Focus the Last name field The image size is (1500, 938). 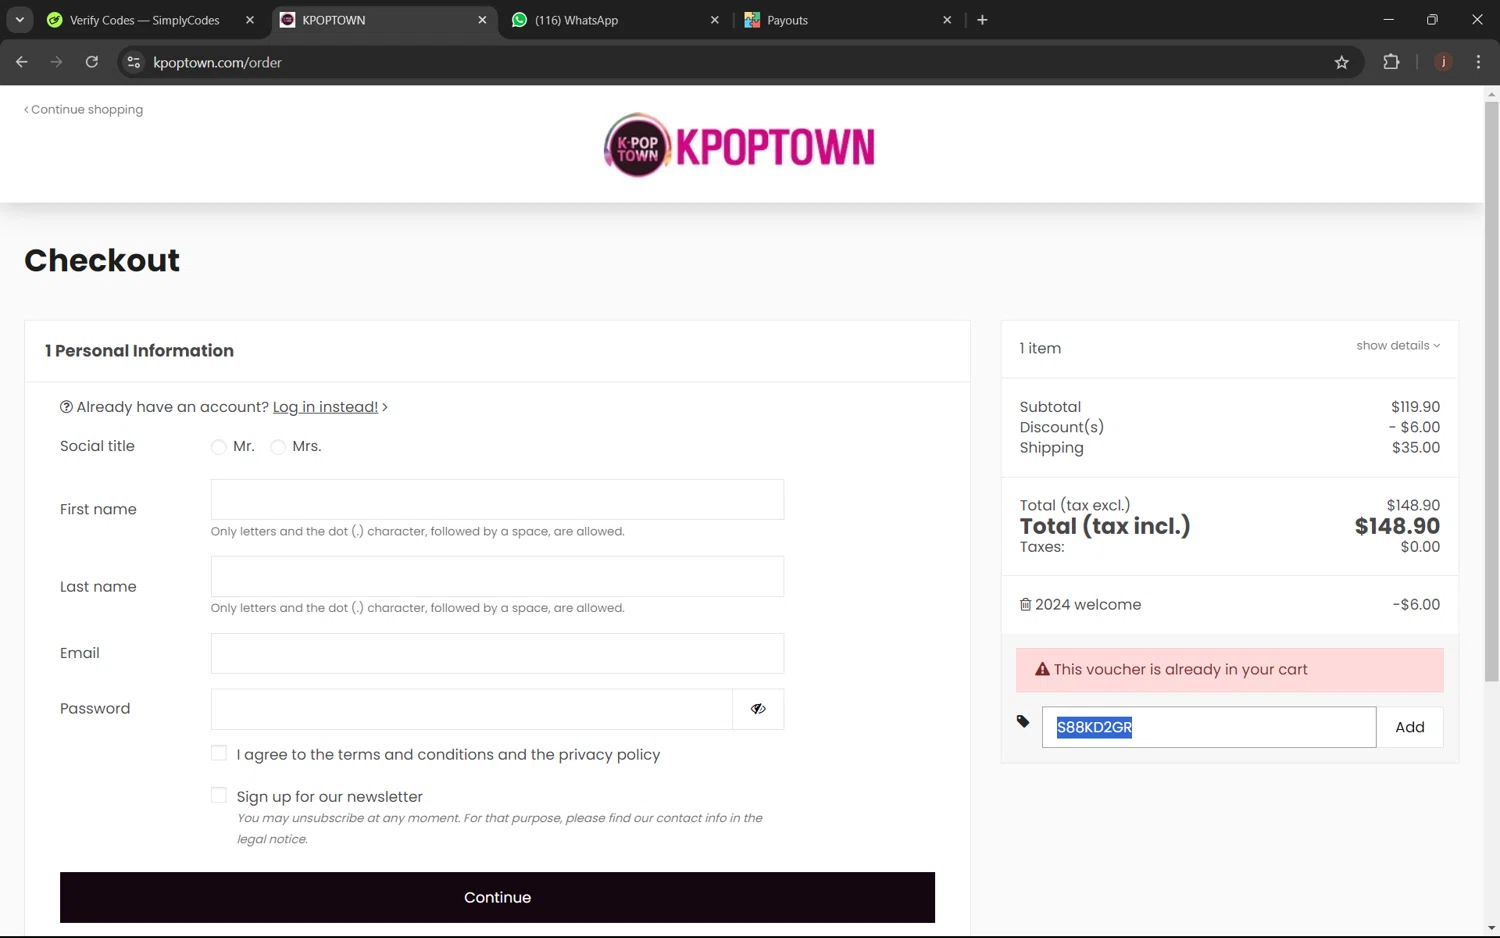[x=497, y=576]
